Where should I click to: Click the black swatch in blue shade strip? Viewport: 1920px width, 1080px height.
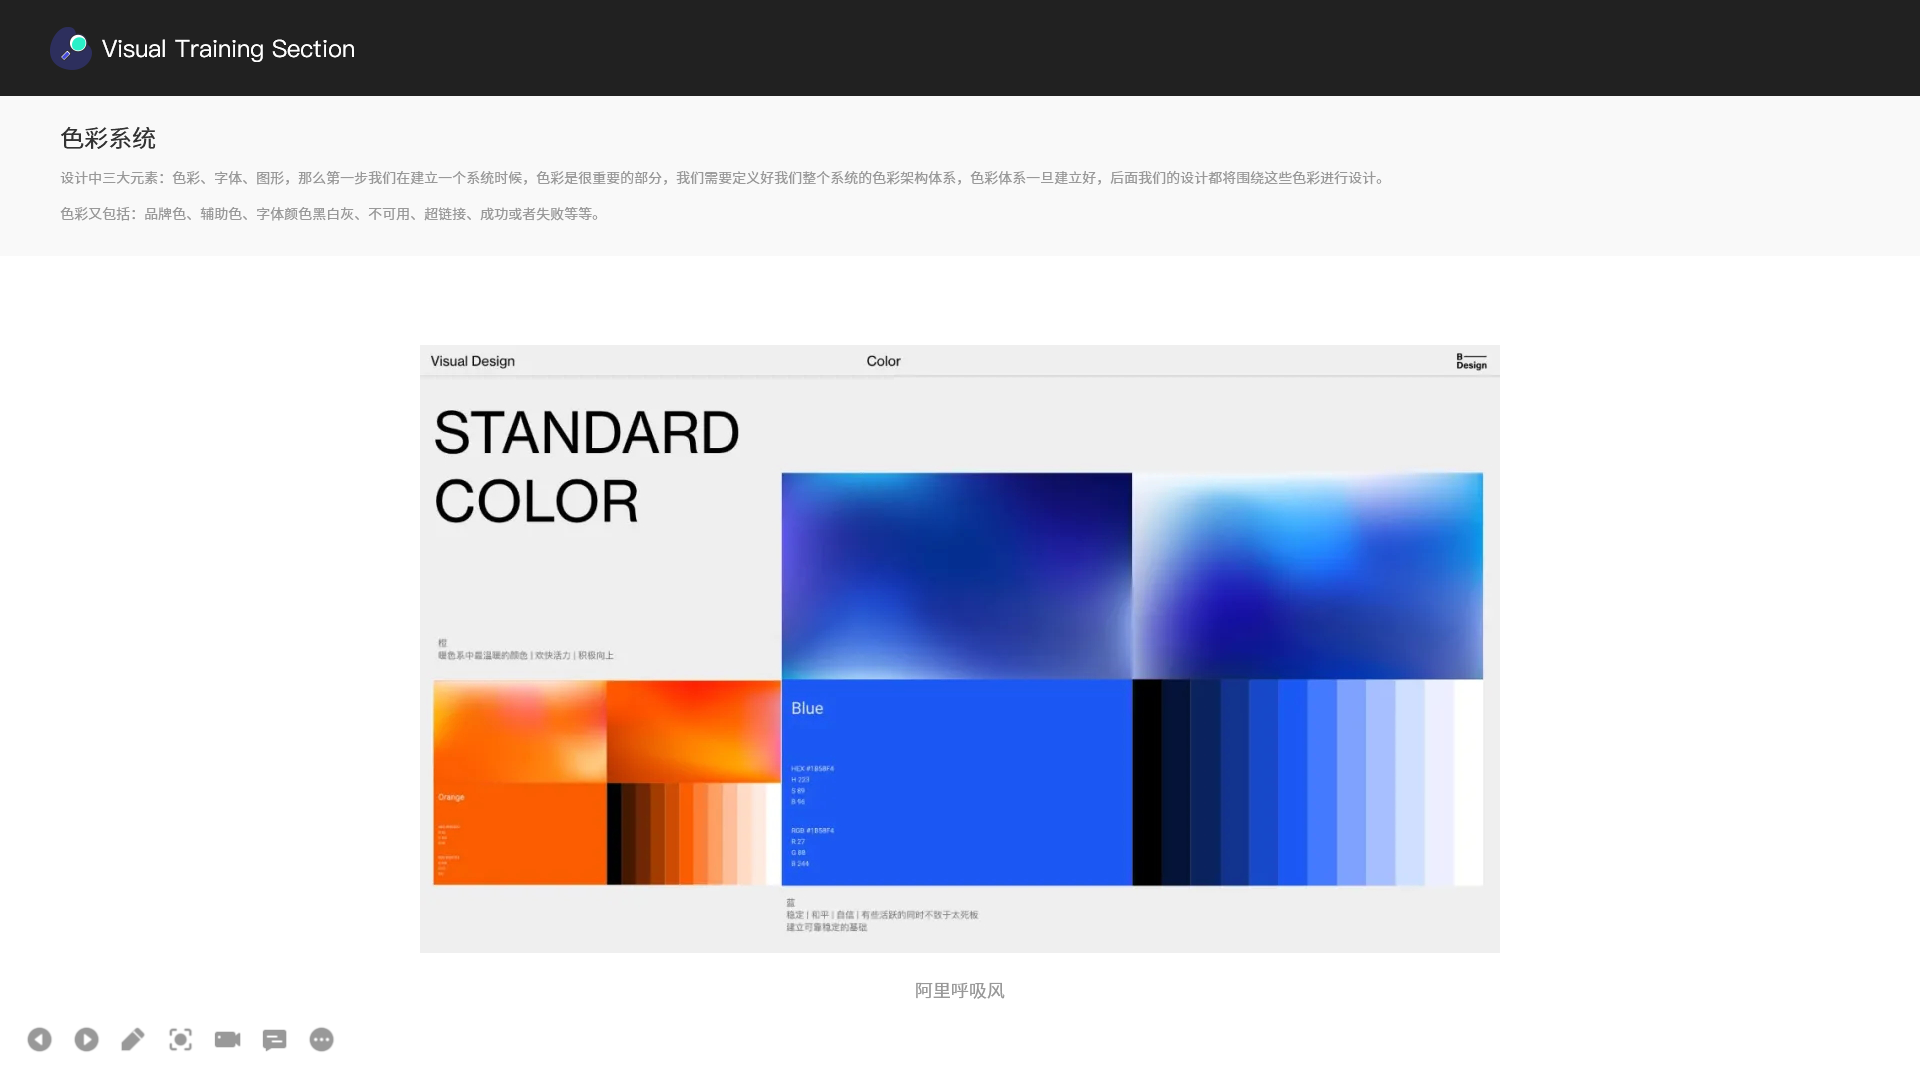[x=1146, y=782]
